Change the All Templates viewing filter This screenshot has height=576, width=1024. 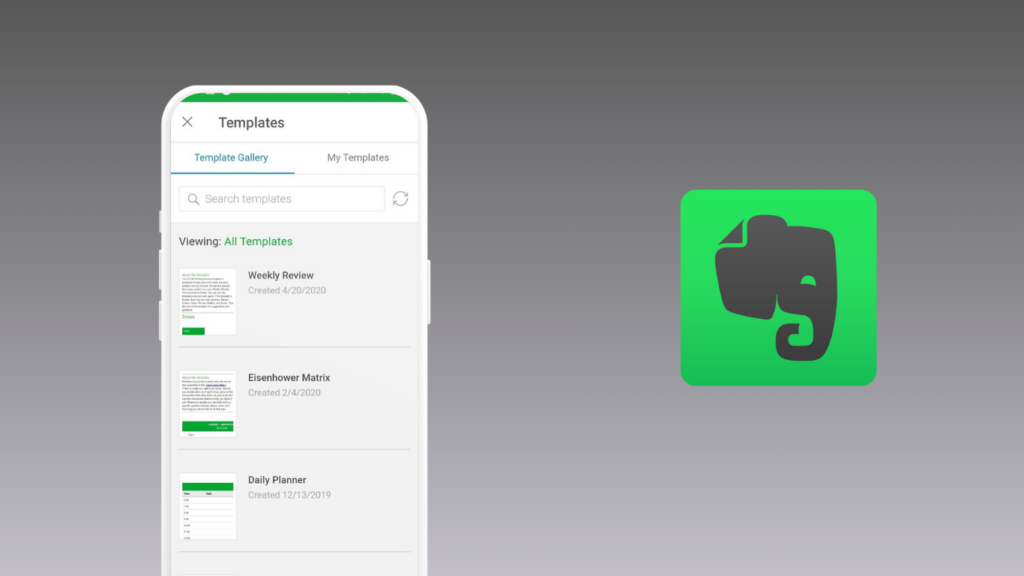[258, 242]
